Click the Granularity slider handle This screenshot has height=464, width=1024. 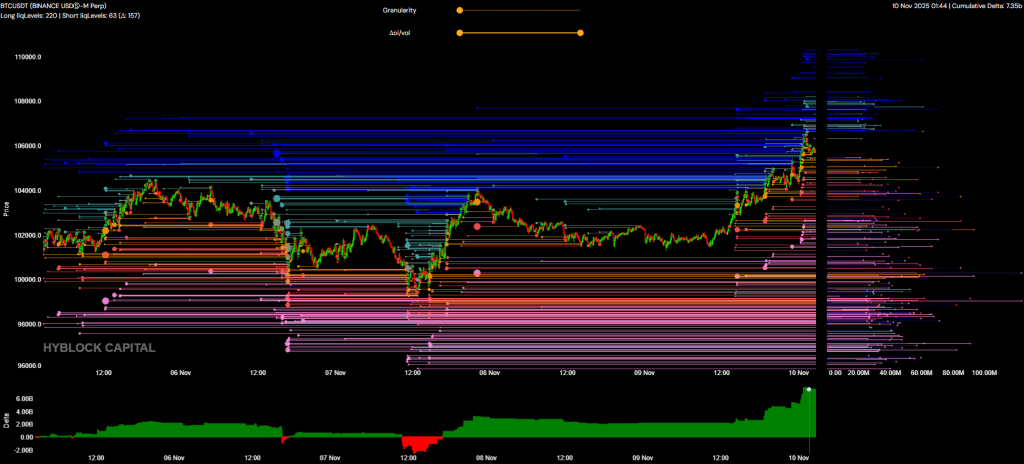[x=459, y=10]
